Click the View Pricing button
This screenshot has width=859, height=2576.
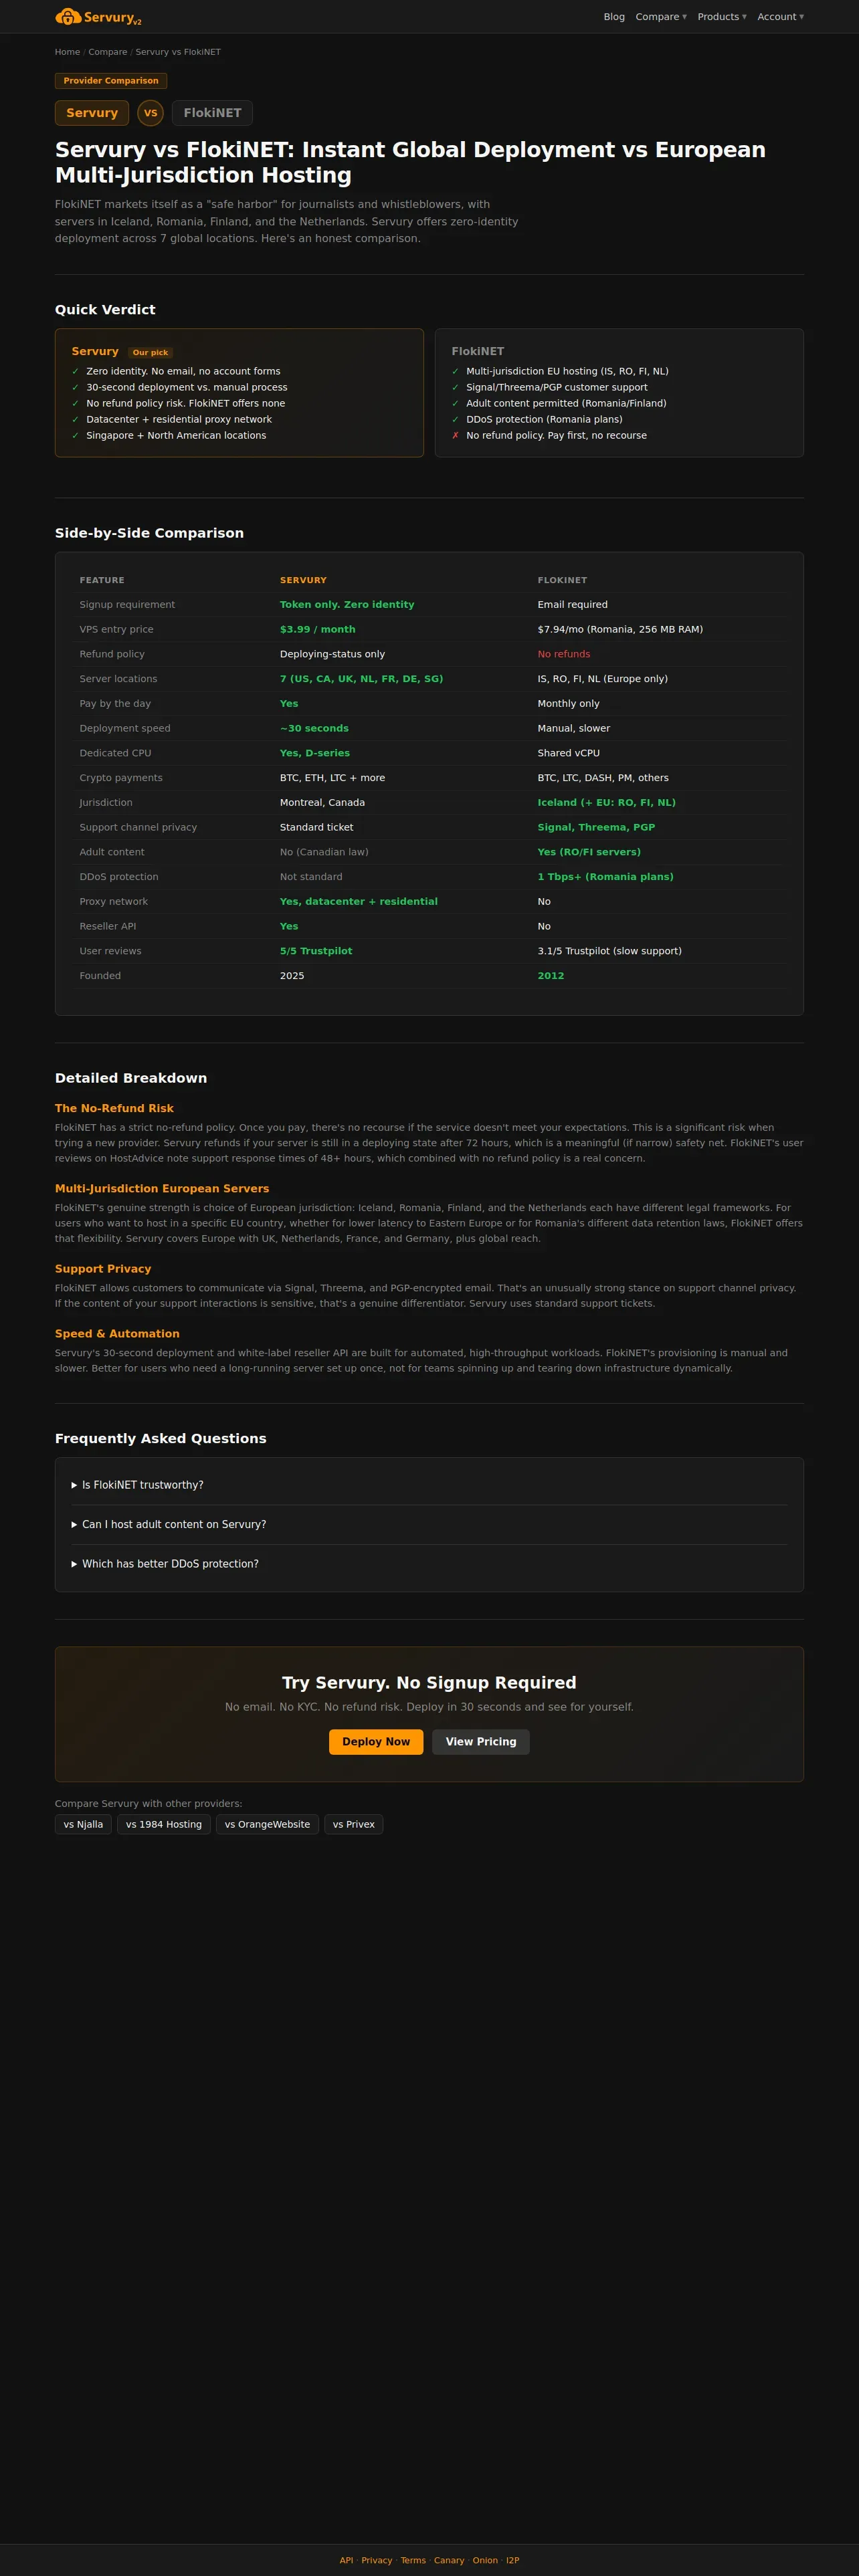[481, 1742]
